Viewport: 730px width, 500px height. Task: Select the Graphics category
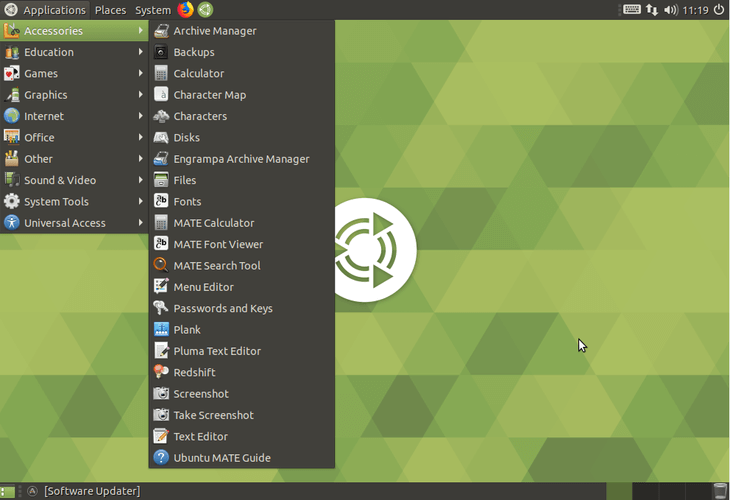(74, 95)
